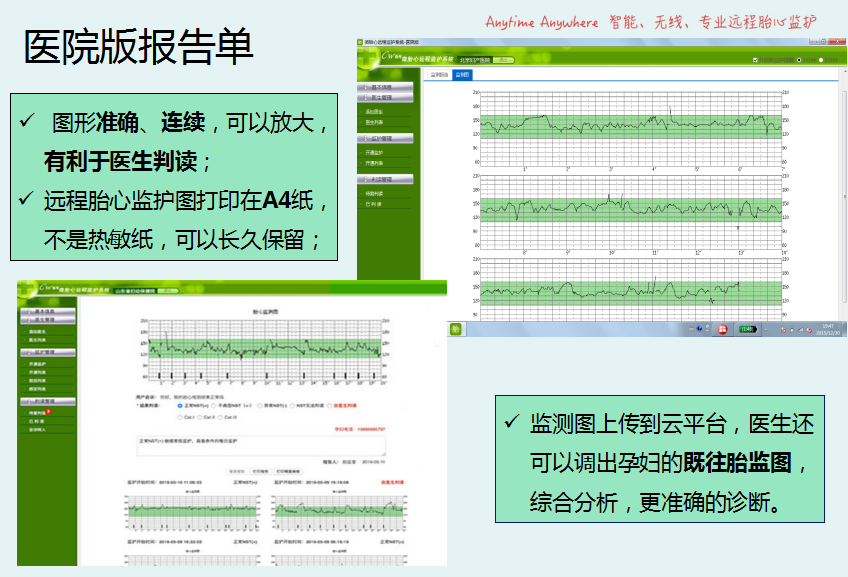The height and width of the screenshot is (577, 848).
Task: Click the main 胎心监测图 chart in the lower window
Action: 265,350
